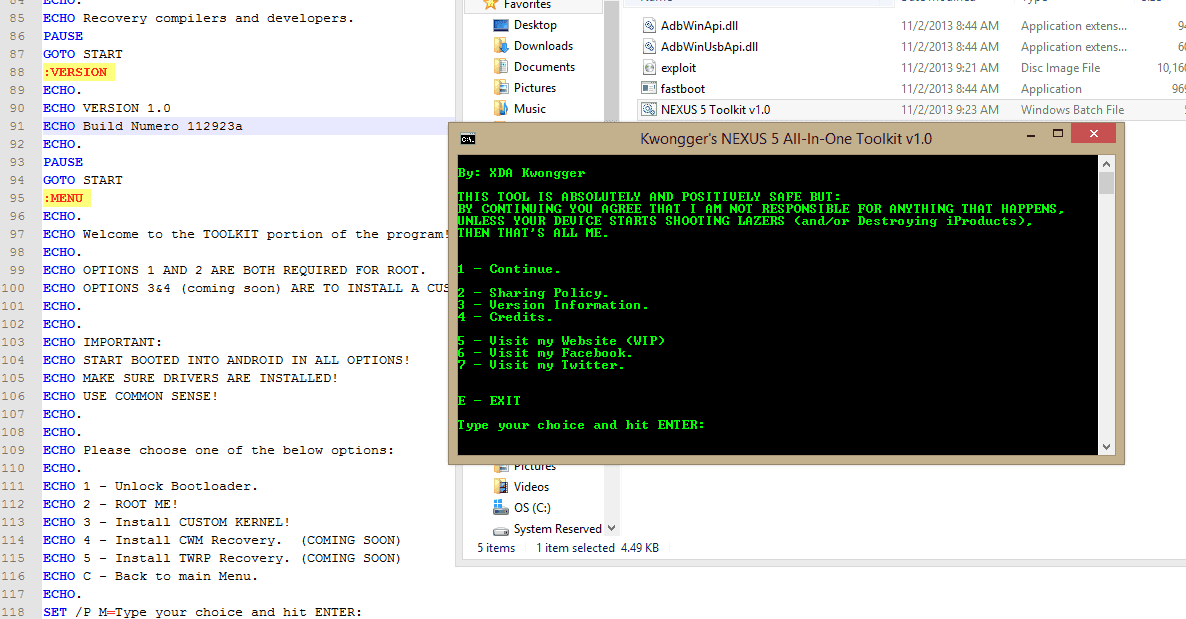1186x619 pixels.
Task: Click the OS (C:) drive icon
Action: click(x=501, y=507)
